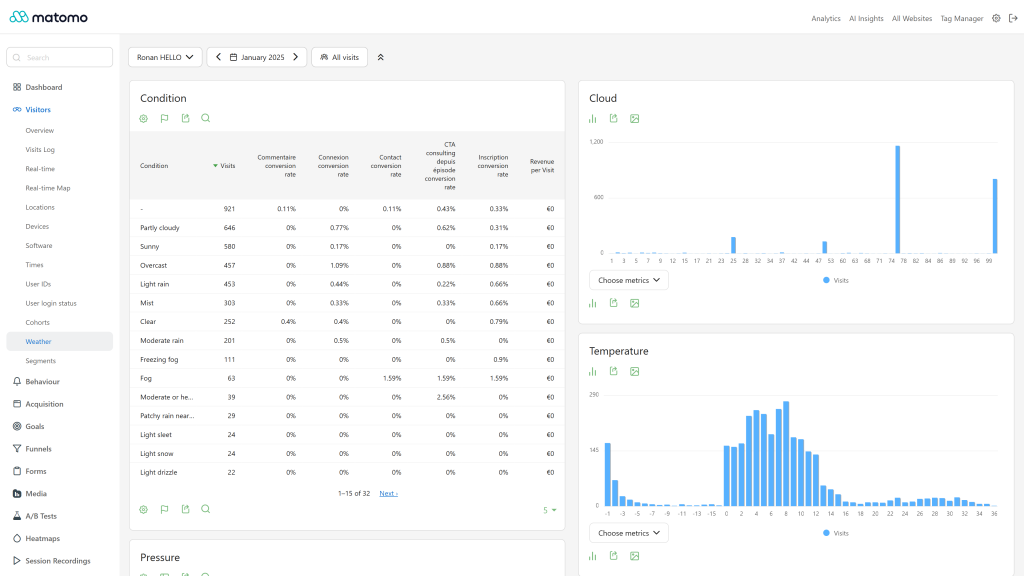The width and height of the screenshot is (1024, 576).
Task: Click the image export icon under Temperature title
Action: (634, 371)
